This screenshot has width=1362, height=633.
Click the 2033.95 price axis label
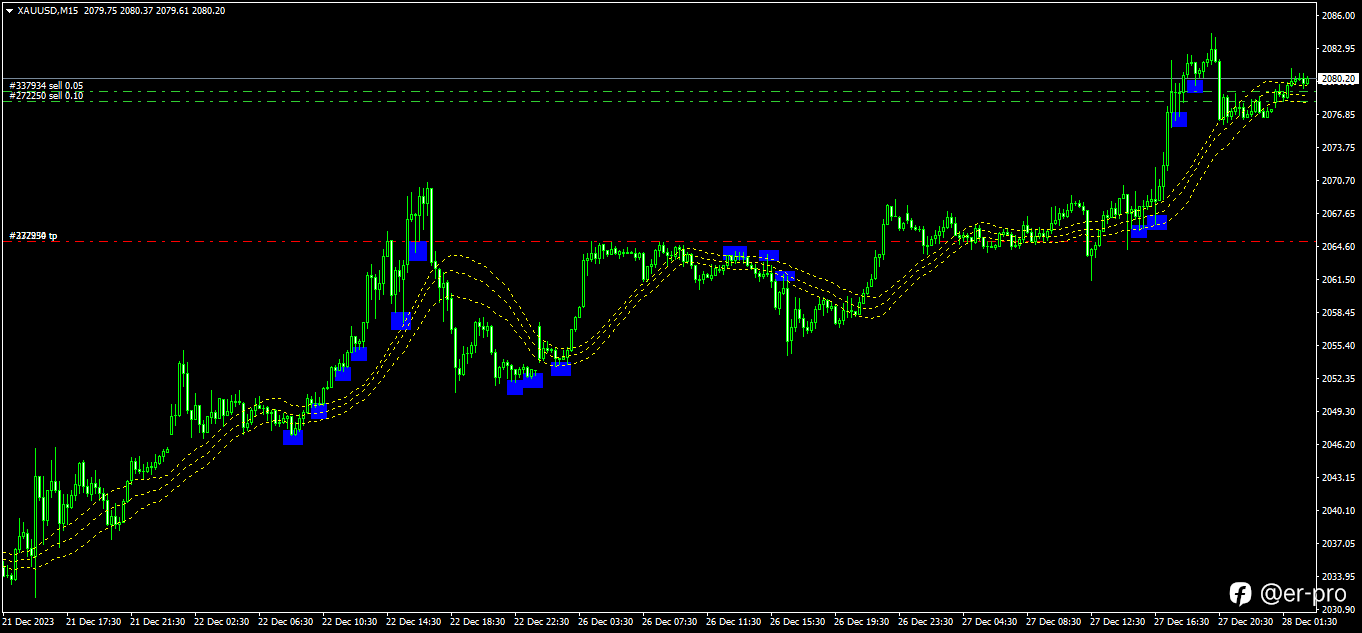(x=1337, y=576)
